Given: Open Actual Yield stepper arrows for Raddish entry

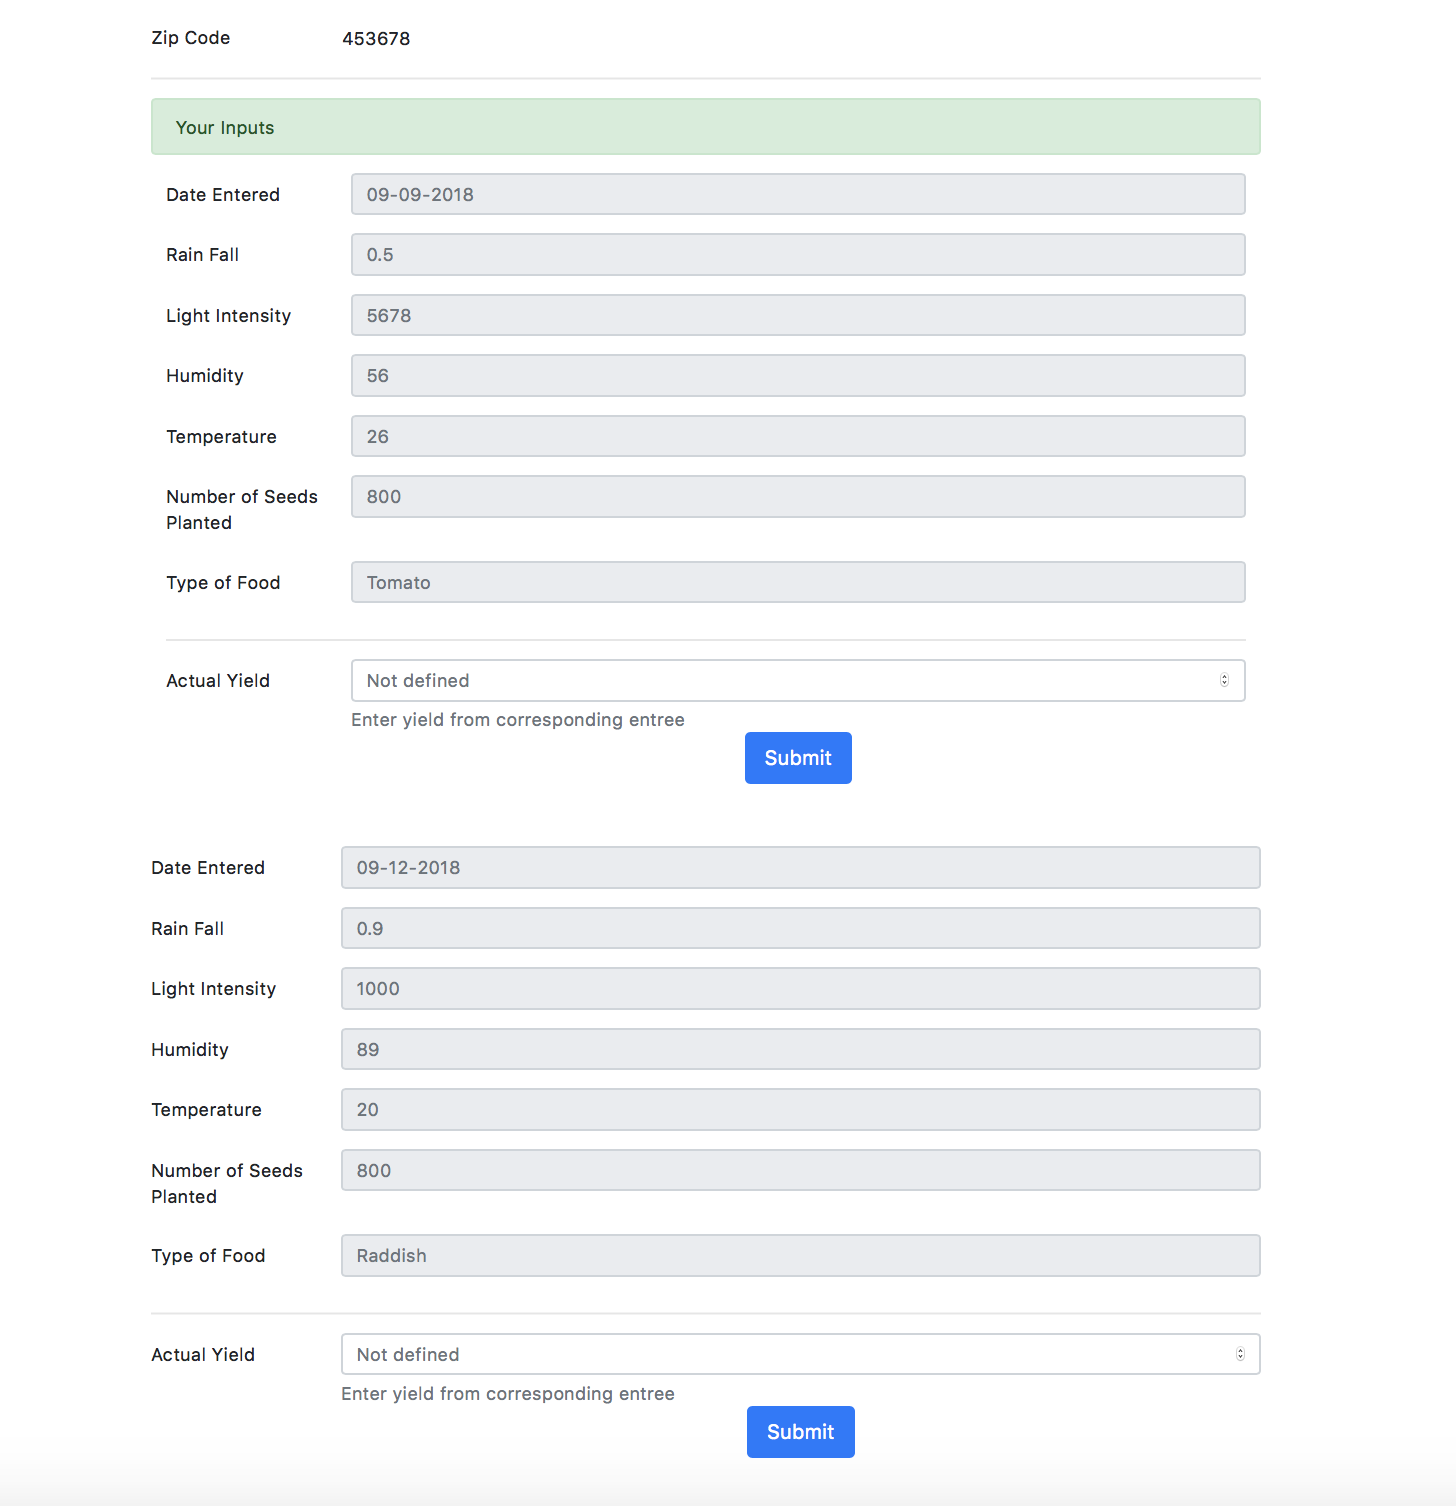Looking at the screenshot, I should tap(1240, 1354).
